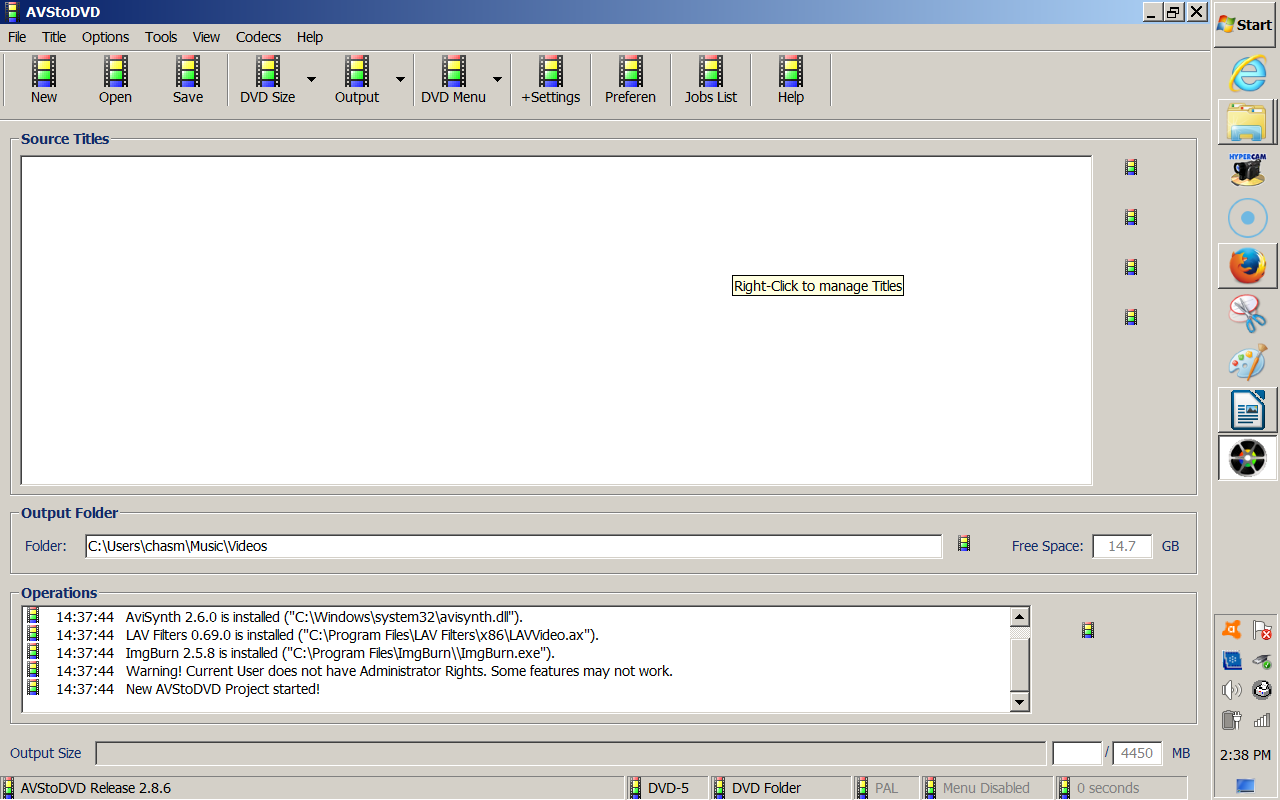Open the LibreOffice Writer taskbar icon
The width and height of the screenshot is (1280, 800).
(x=1247, y=410)
